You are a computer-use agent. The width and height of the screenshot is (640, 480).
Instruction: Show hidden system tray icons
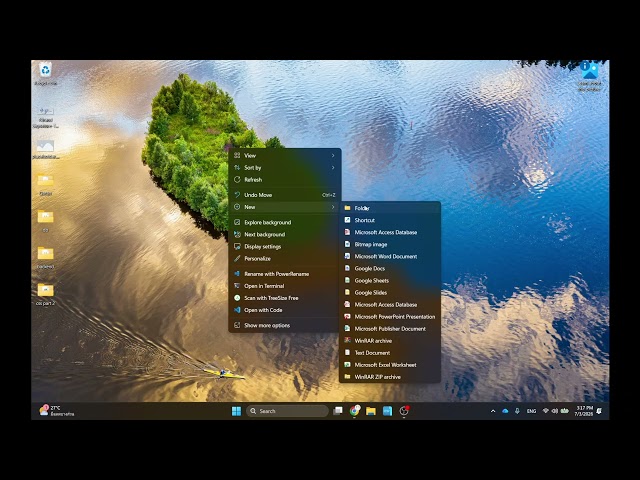point(493,411)
